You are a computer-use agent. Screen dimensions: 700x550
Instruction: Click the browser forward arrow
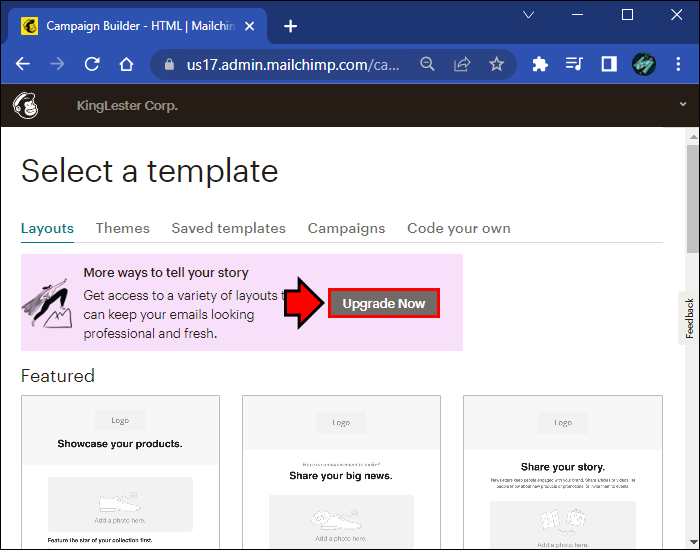pyautogui.click(x=57, y=64)
